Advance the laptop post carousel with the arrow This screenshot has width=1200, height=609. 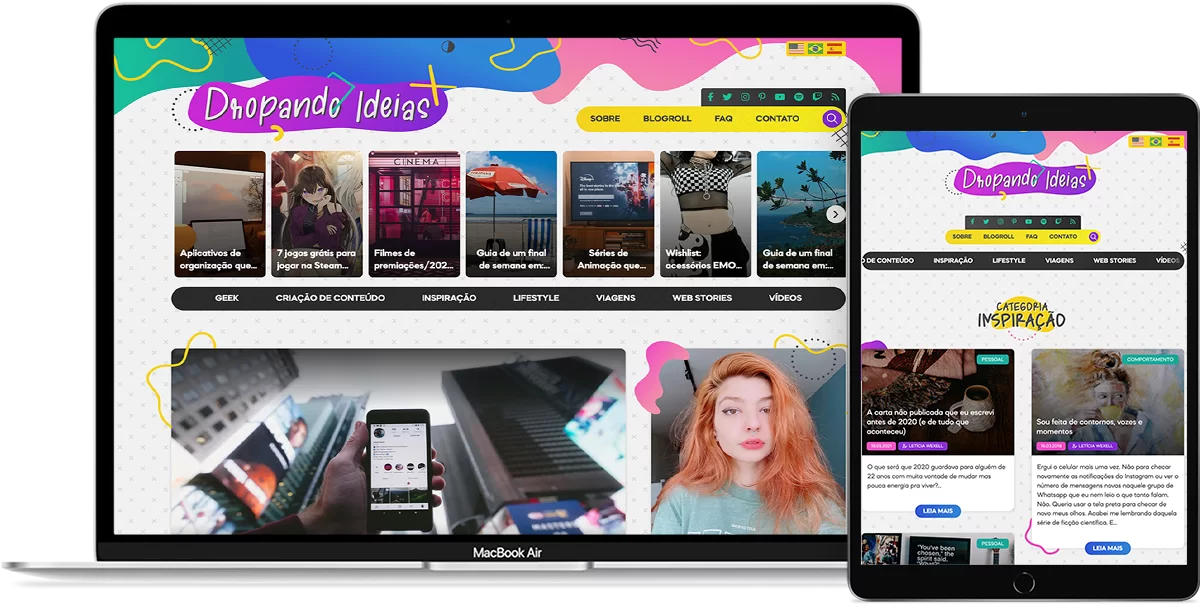836,214
